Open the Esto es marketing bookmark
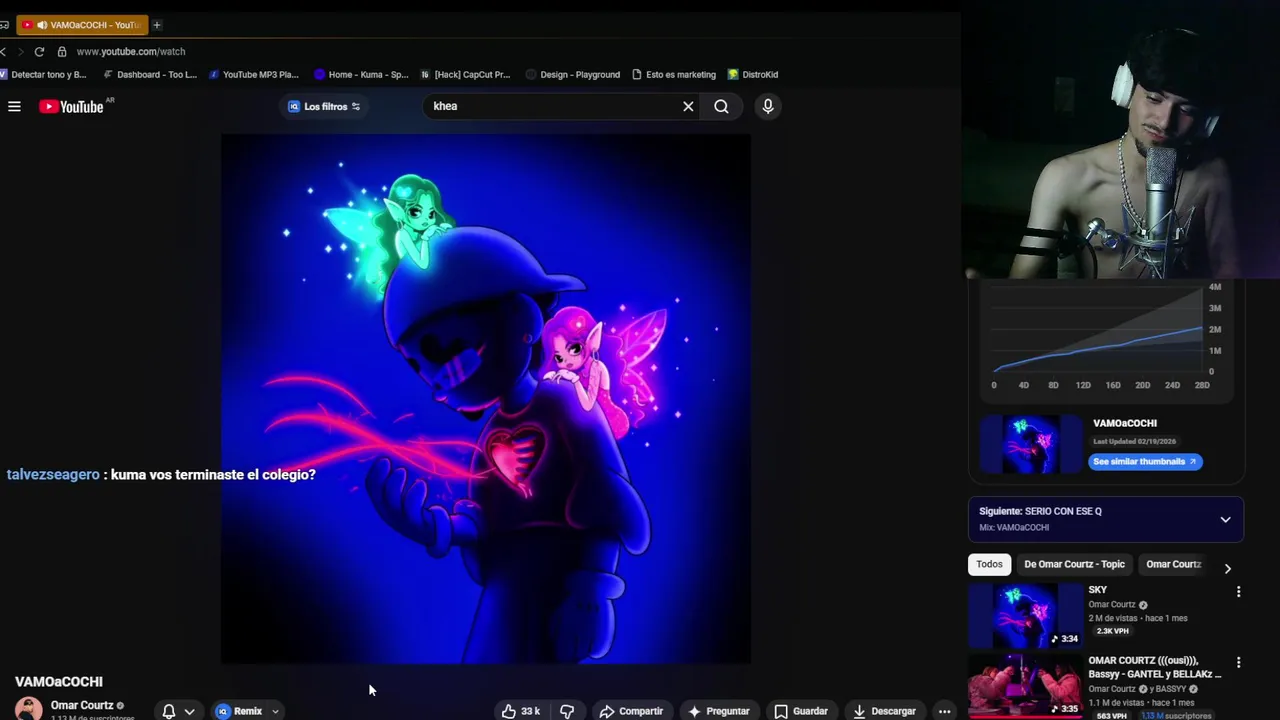Screen dimensions: 1280x720 674,75
